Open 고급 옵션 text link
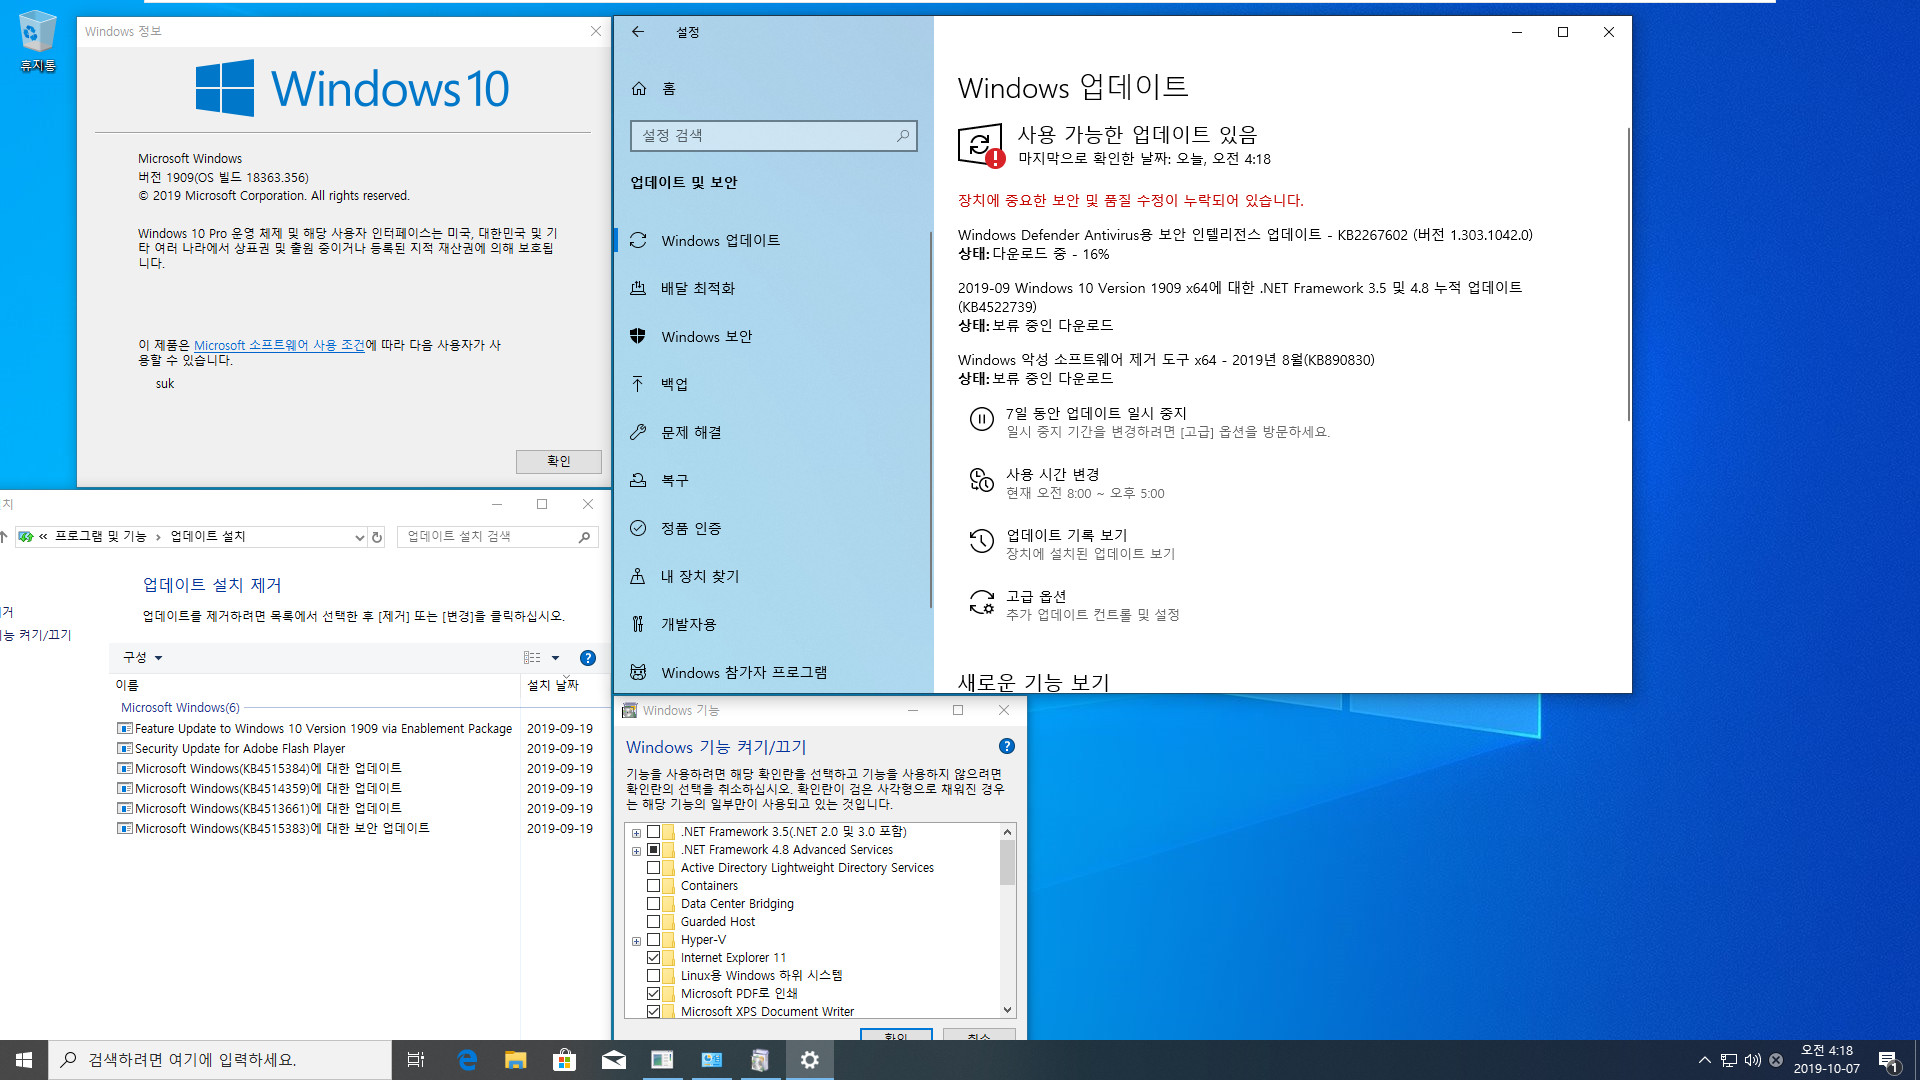 [1036, 596]
